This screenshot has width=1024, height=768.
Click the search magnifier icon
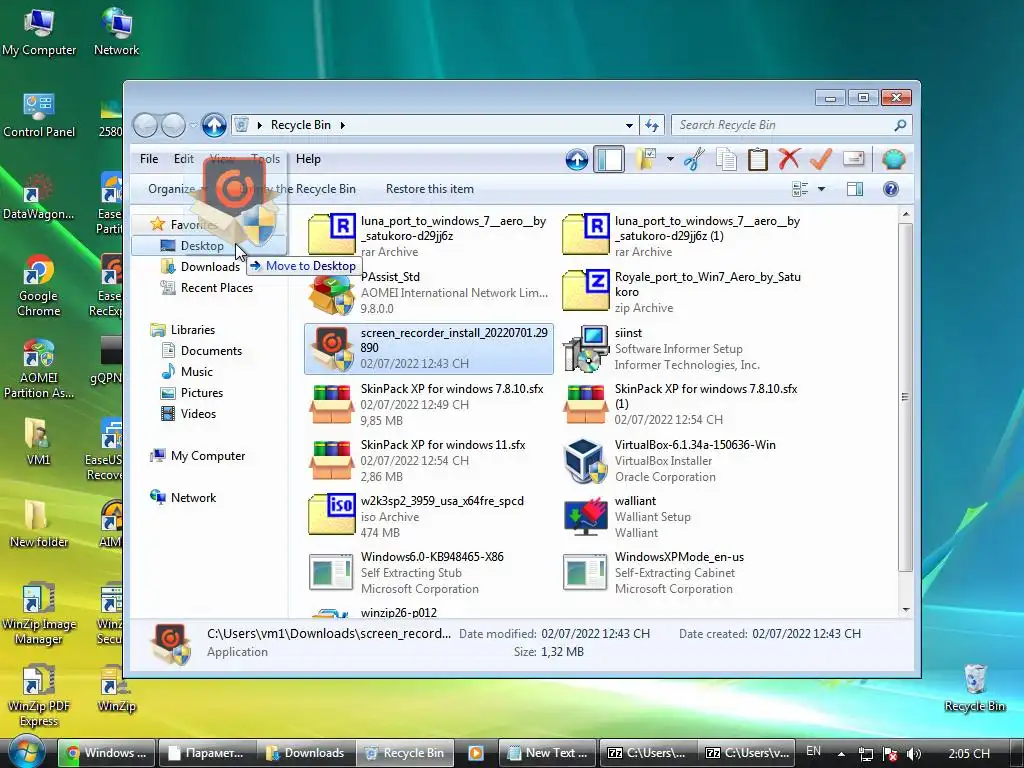pos(901,125)
